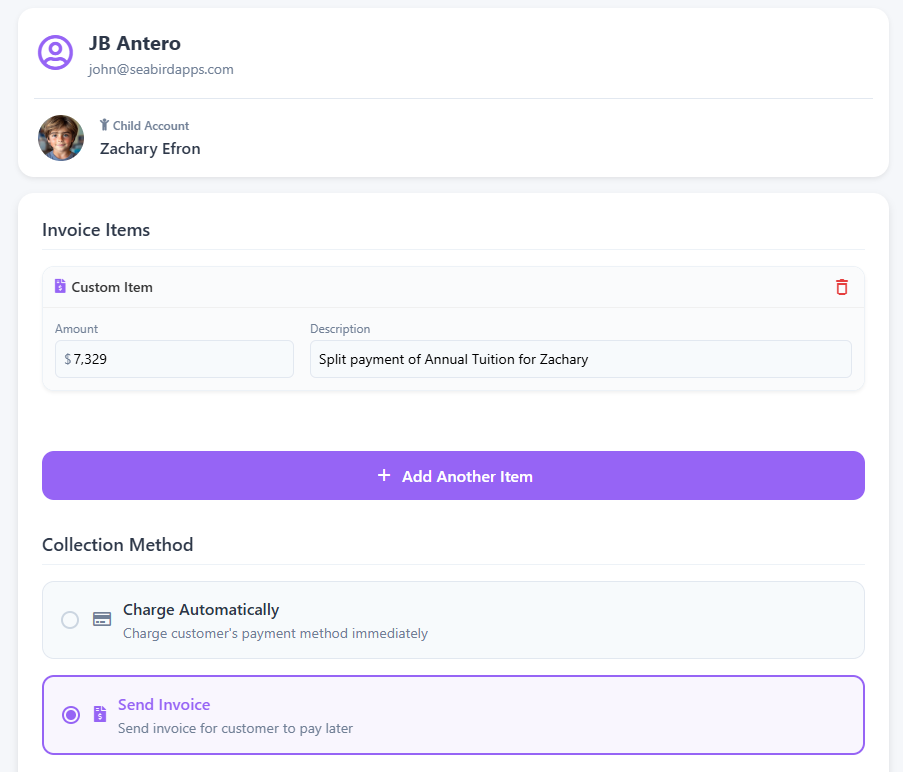Choose the Charge Automatically option card

tap(453, 620)
